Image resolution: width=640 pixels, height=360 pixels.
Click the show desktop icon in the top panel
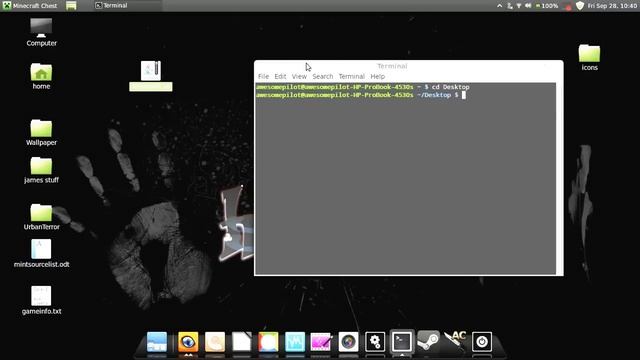(x=71, y=6)
